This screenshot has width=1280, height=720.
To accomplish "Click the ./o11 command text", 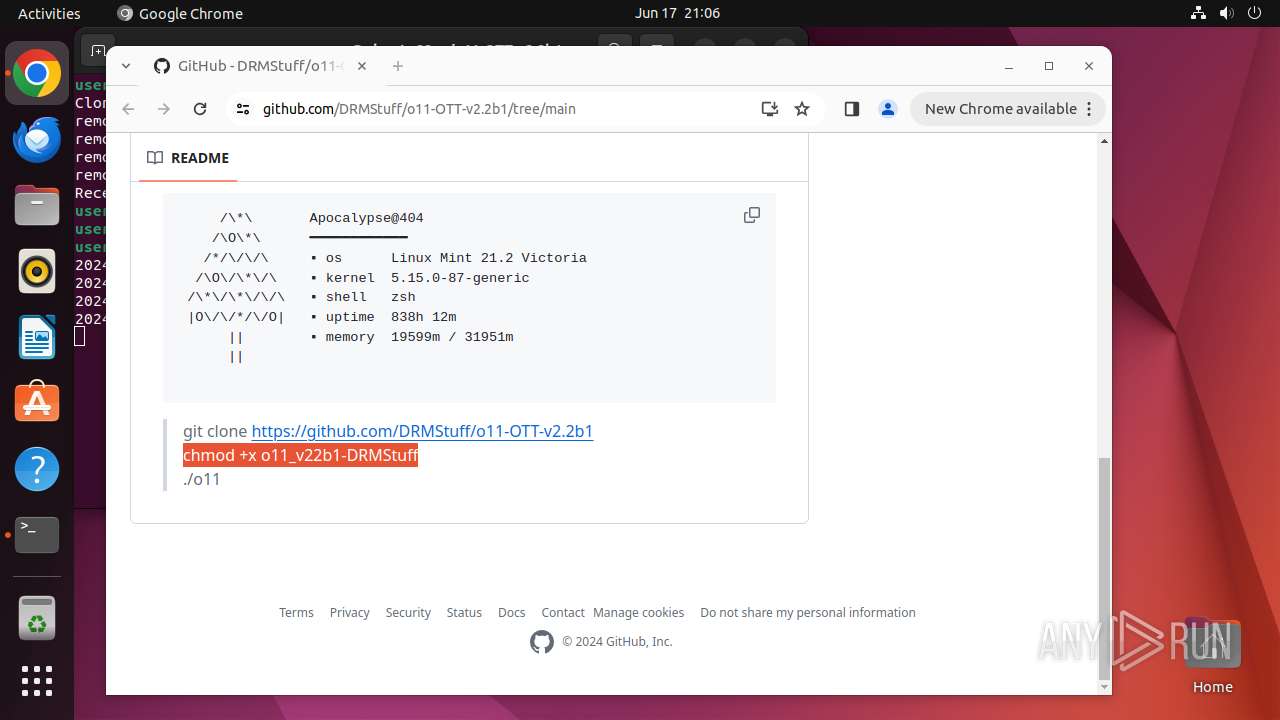I will [201, 479].
